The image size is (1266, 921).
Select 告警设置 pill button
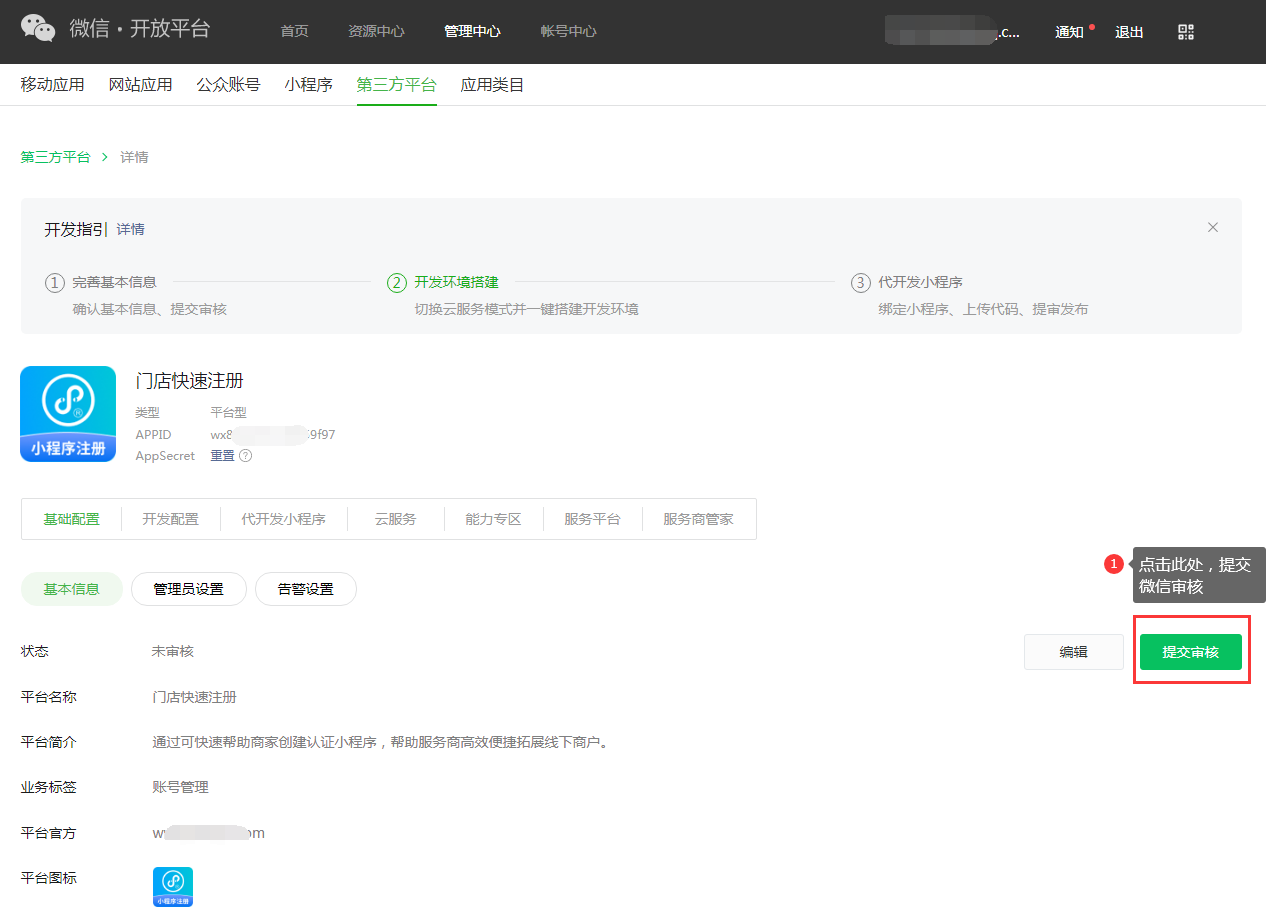pyautogui.click(x=305, y=589)
